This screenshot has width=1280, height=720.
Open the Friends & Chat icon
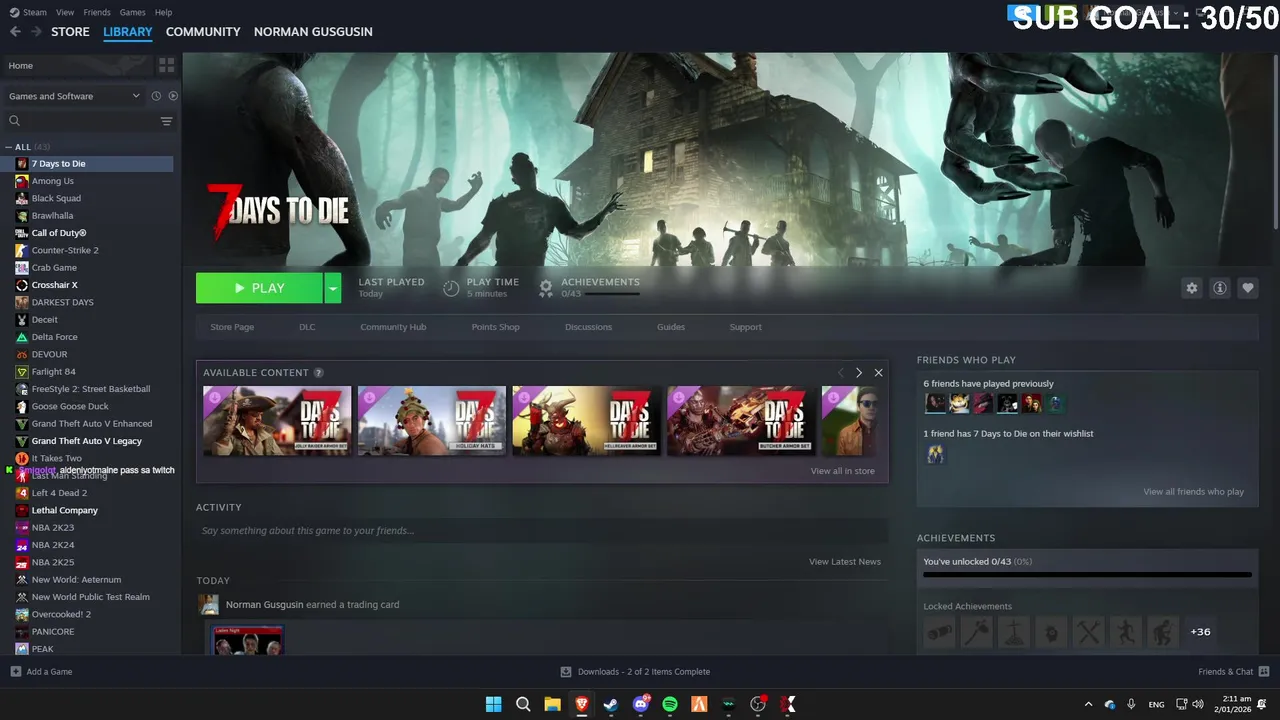(1264, 672)
